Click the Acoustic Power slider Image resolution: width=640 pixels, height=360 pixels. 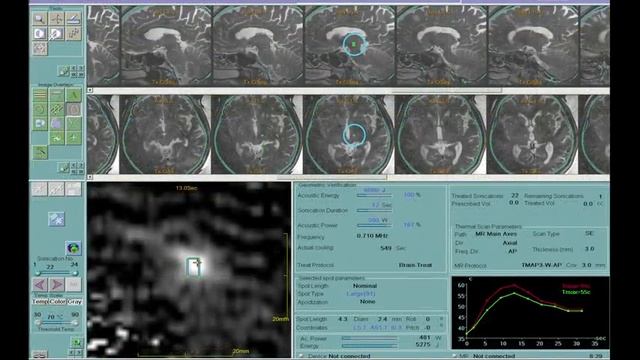click(374, 226)
